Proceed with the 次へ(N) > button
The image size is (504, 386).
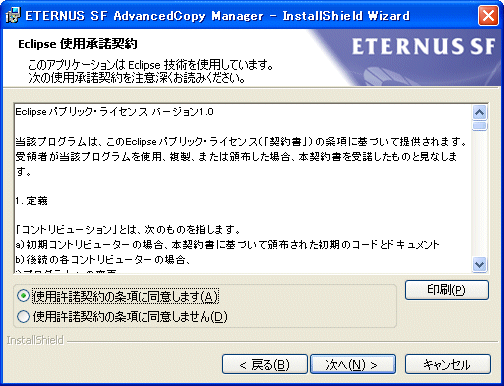pos(353,364)
